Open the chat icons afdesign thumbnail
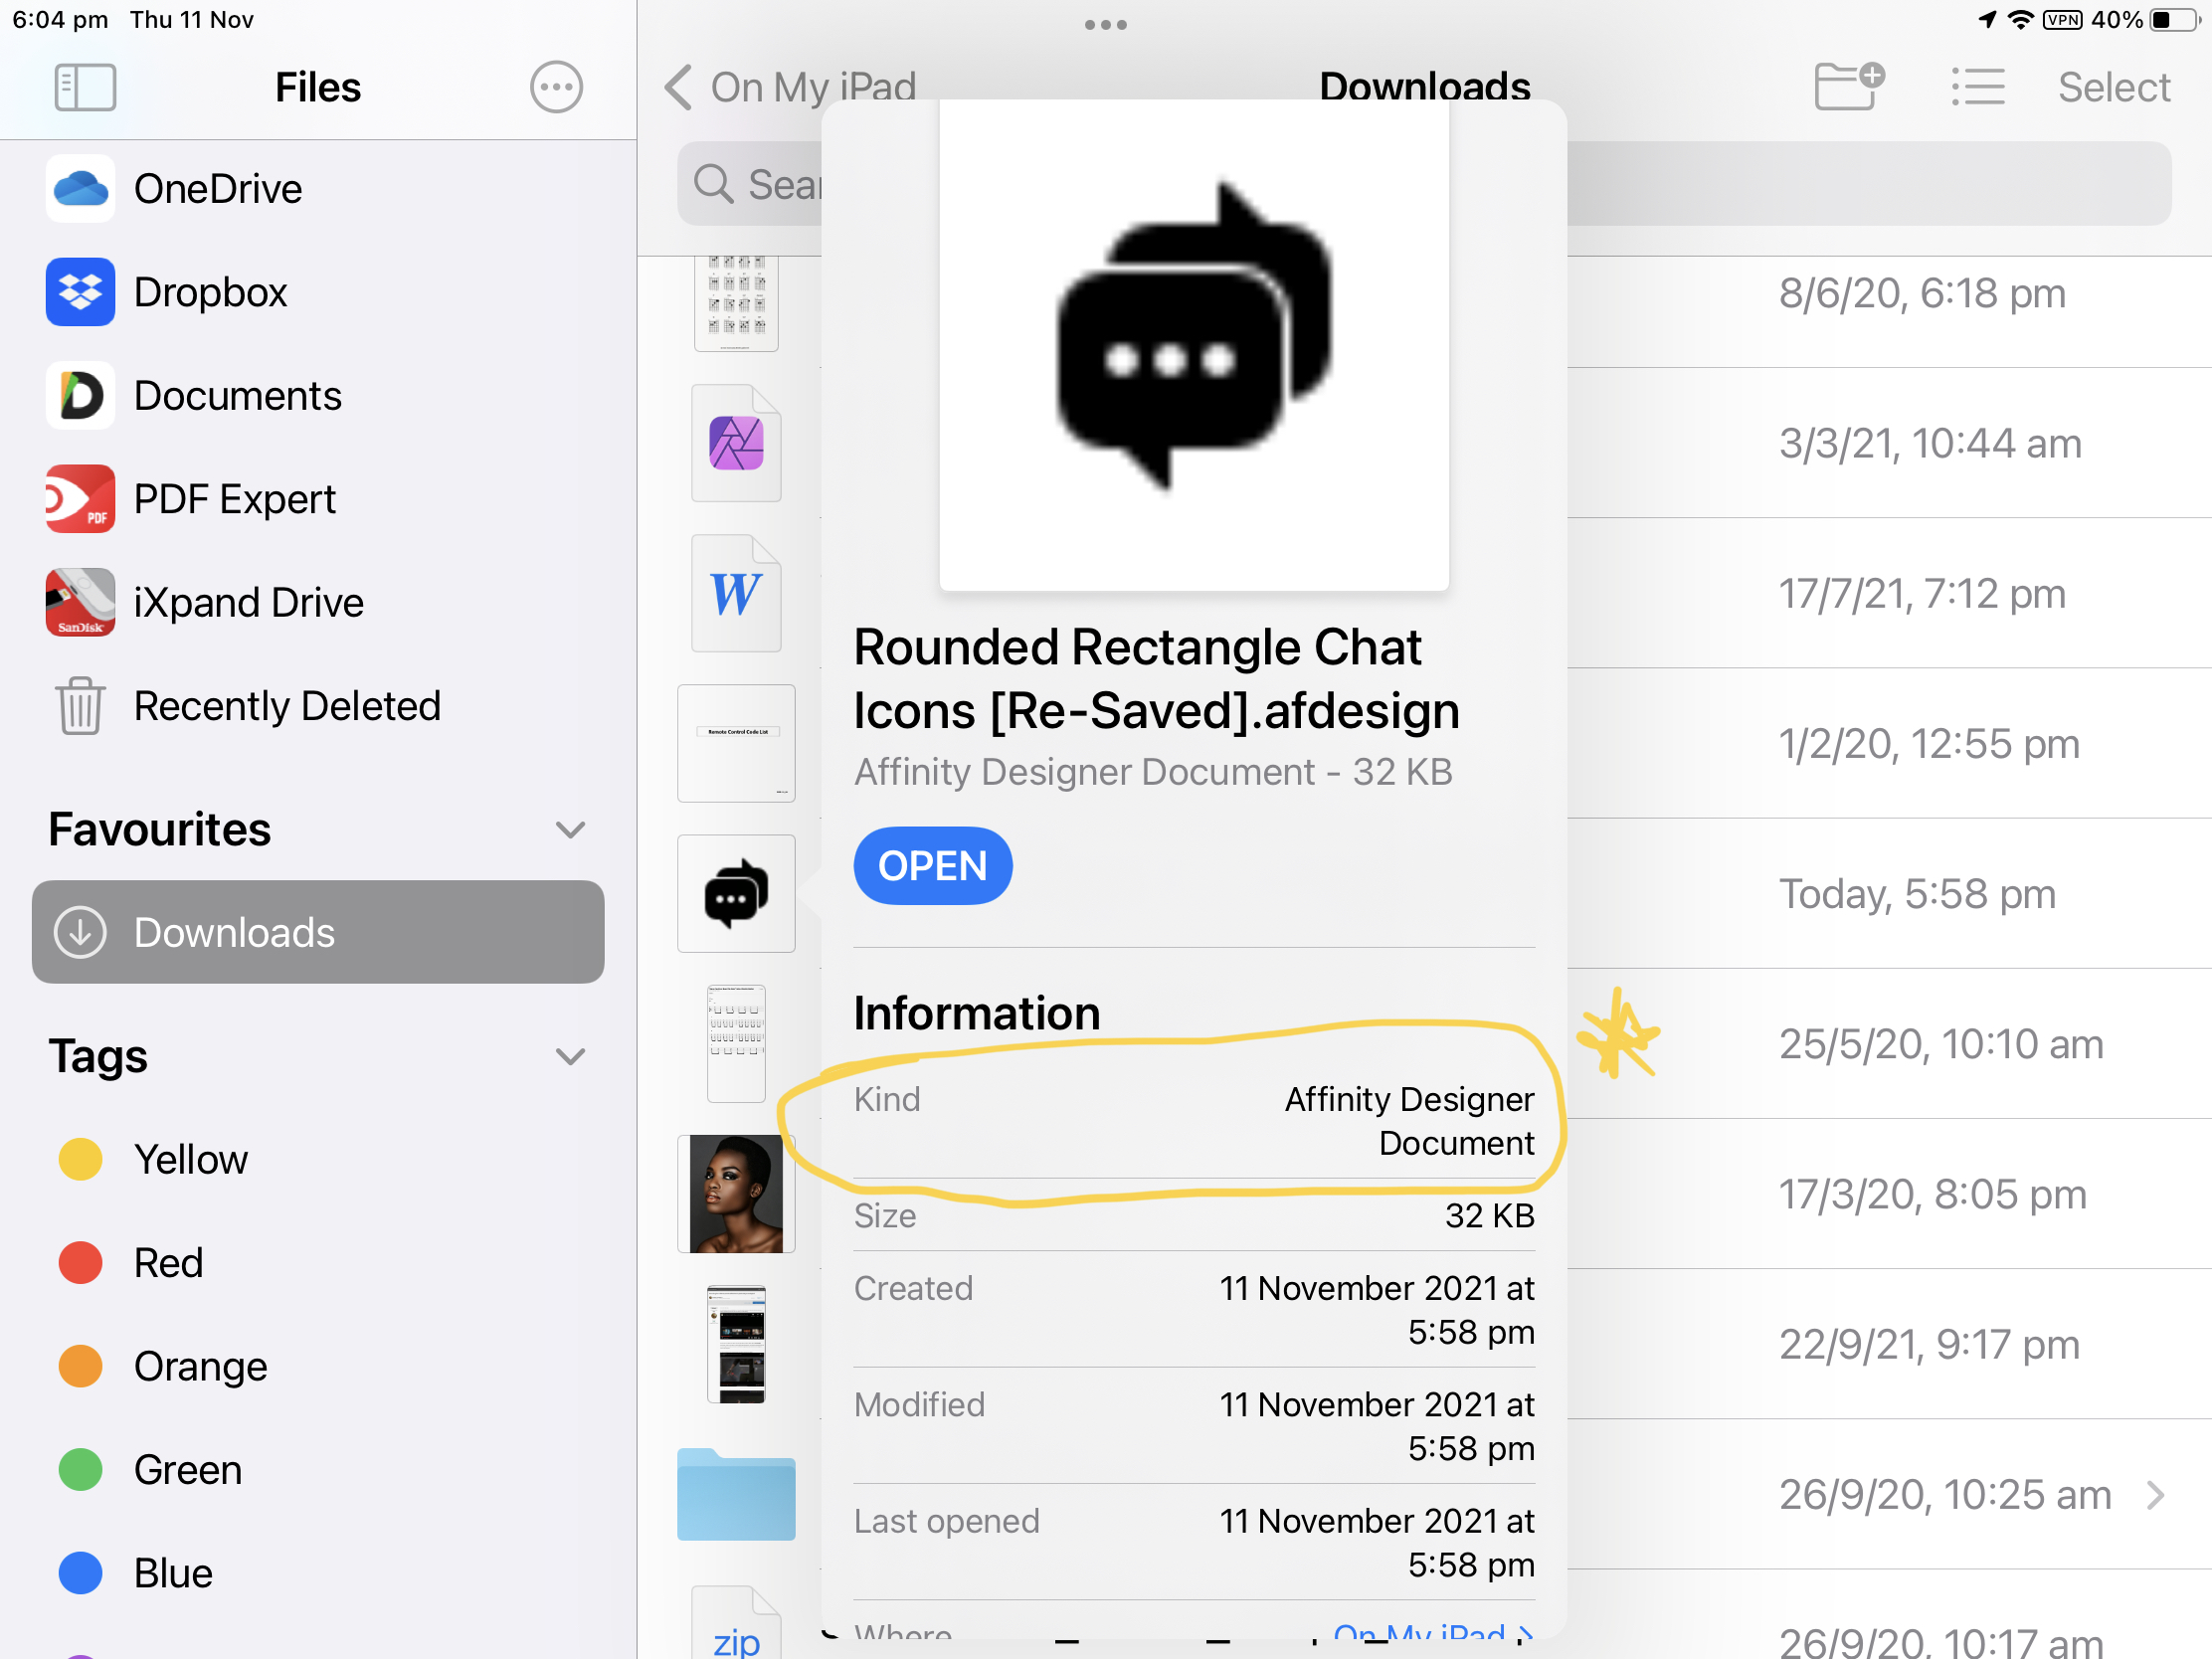Viewport: 2212px width, 1659px height. click(736, 893)
